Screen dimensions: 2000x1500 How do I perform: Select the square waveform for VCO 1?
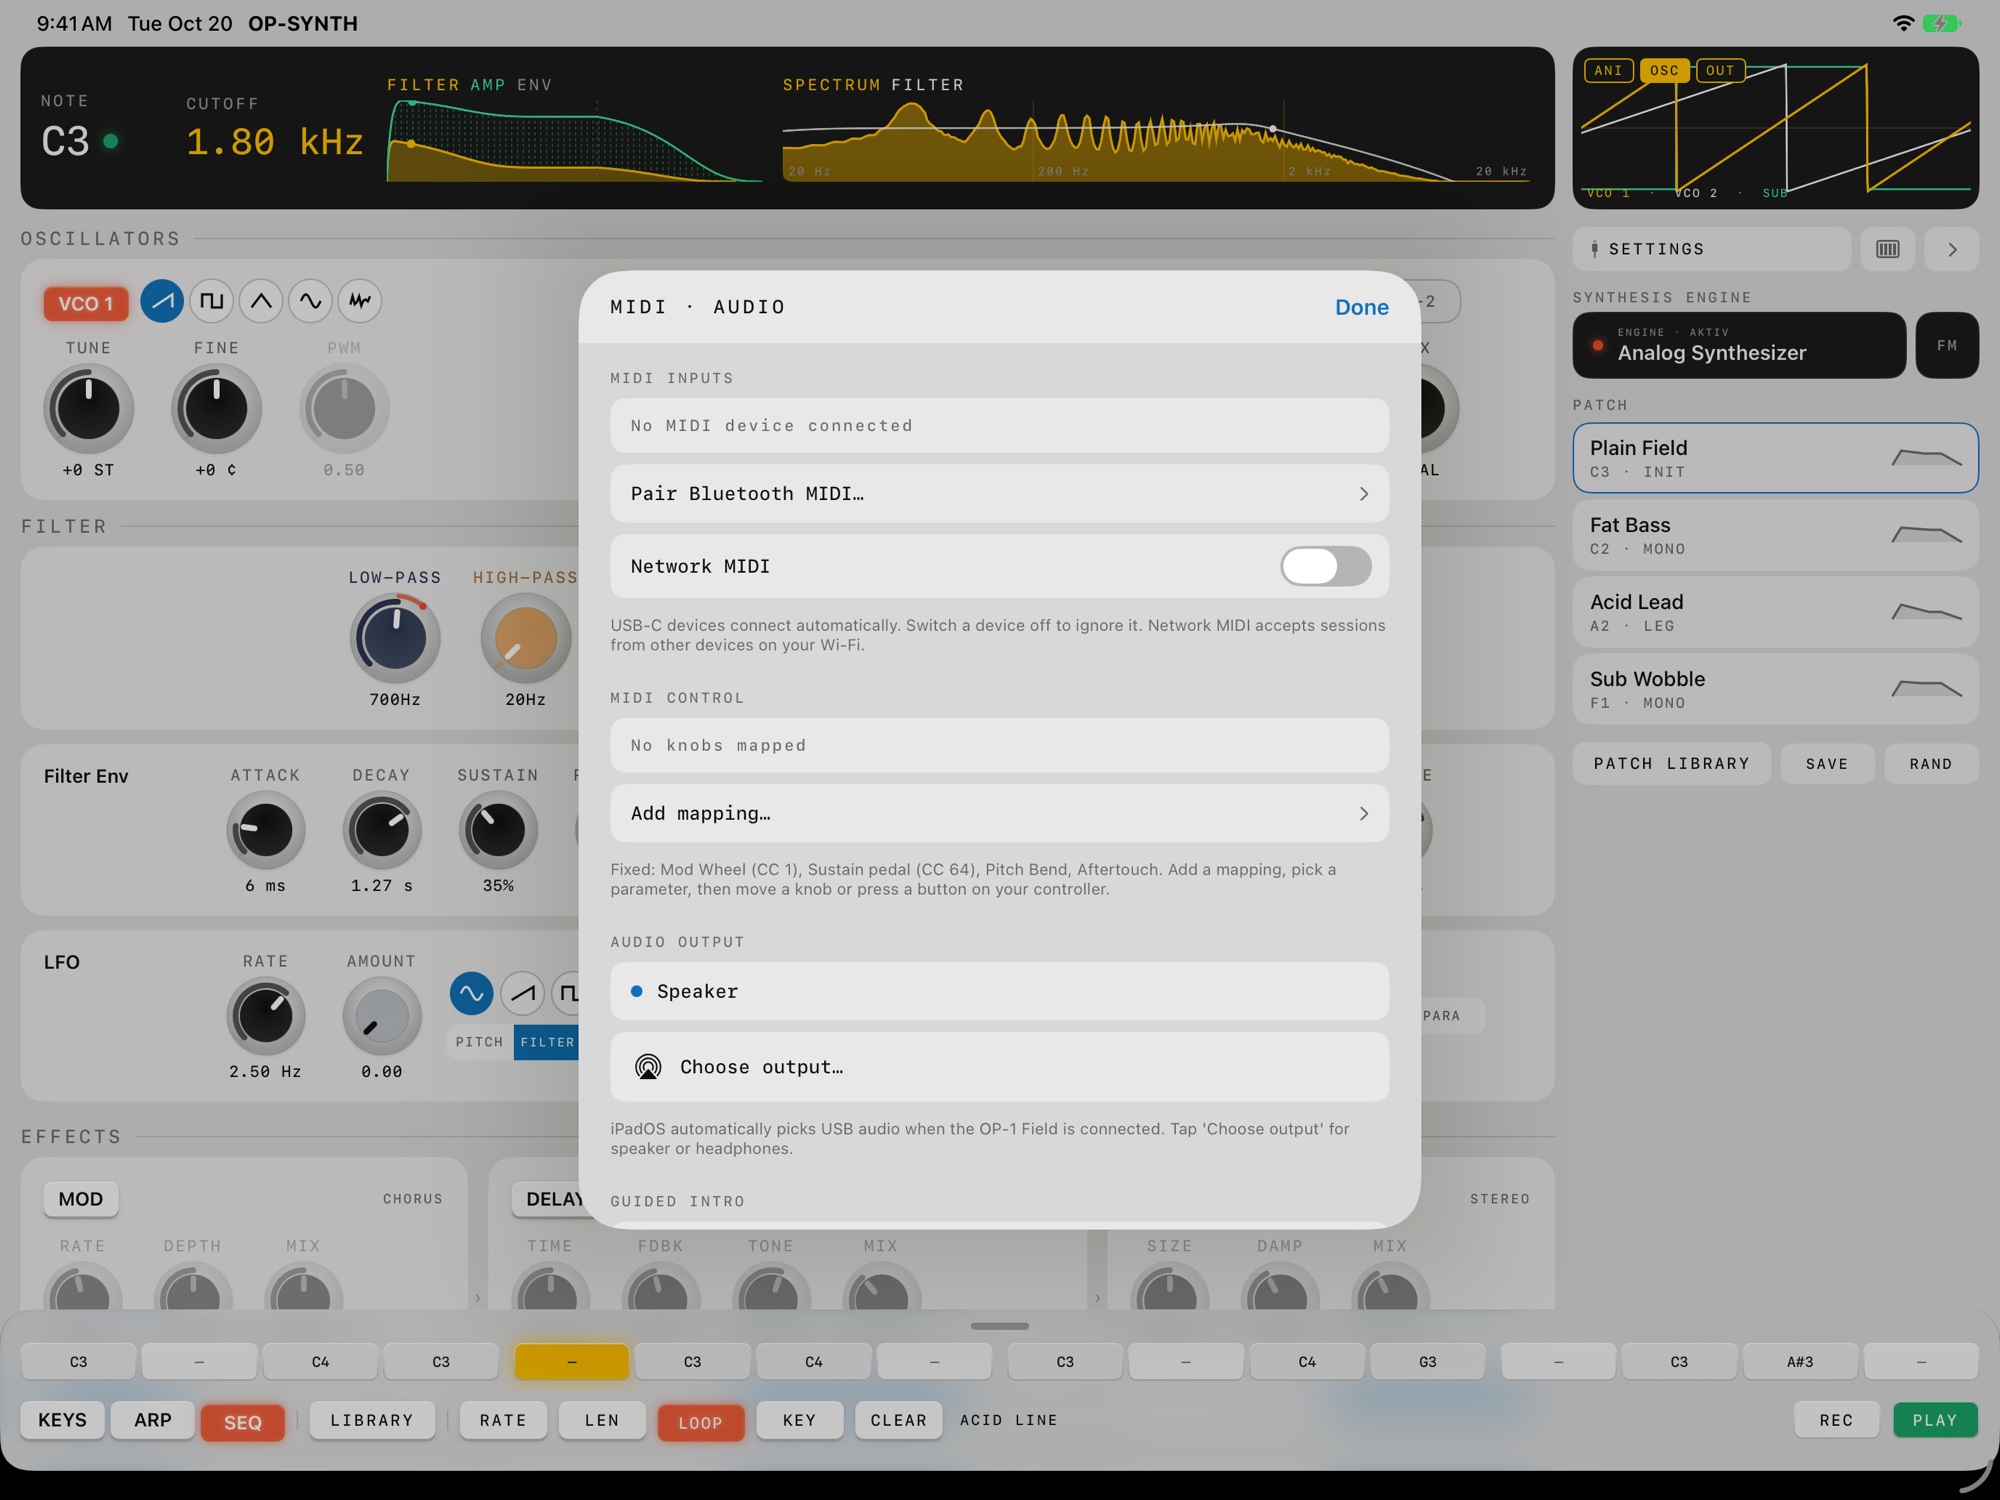211,301
